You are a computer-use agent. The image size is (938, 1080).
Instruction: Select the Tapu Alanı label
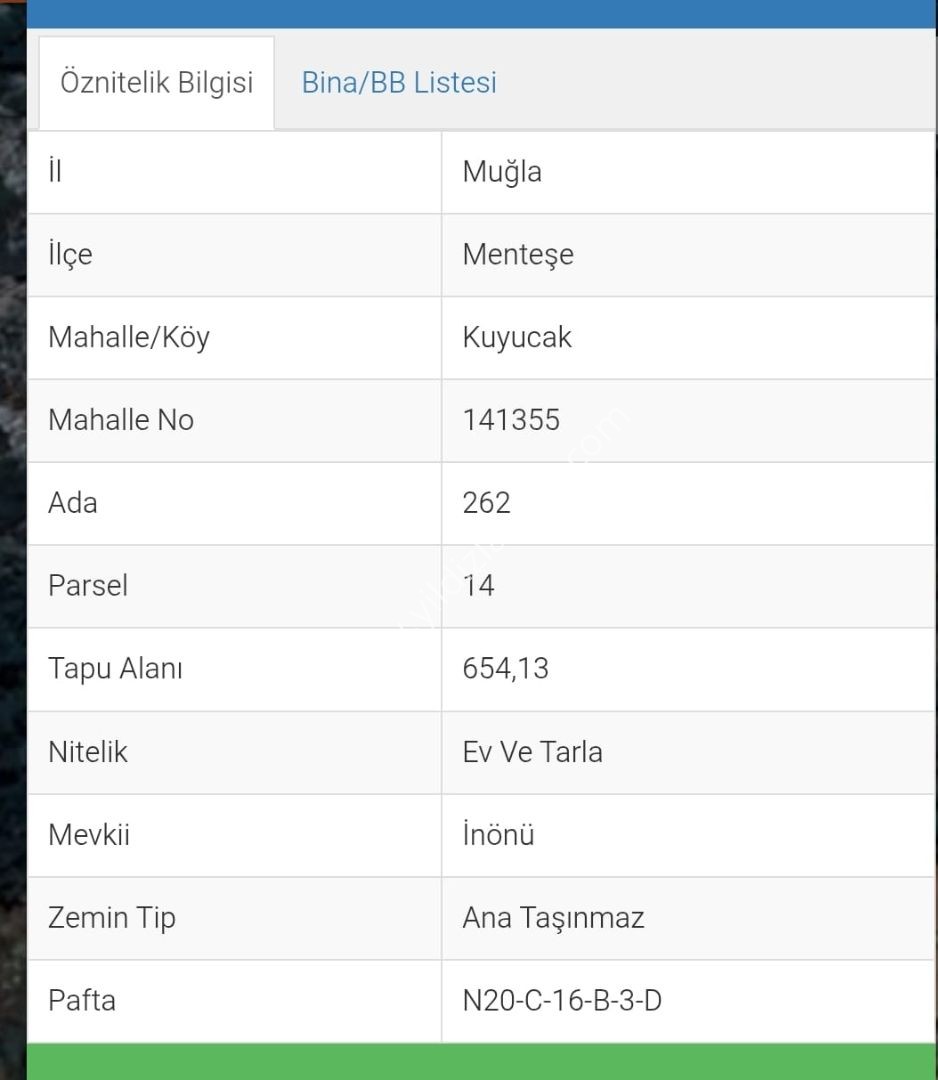pyautogui.click(x=115, y=669)
